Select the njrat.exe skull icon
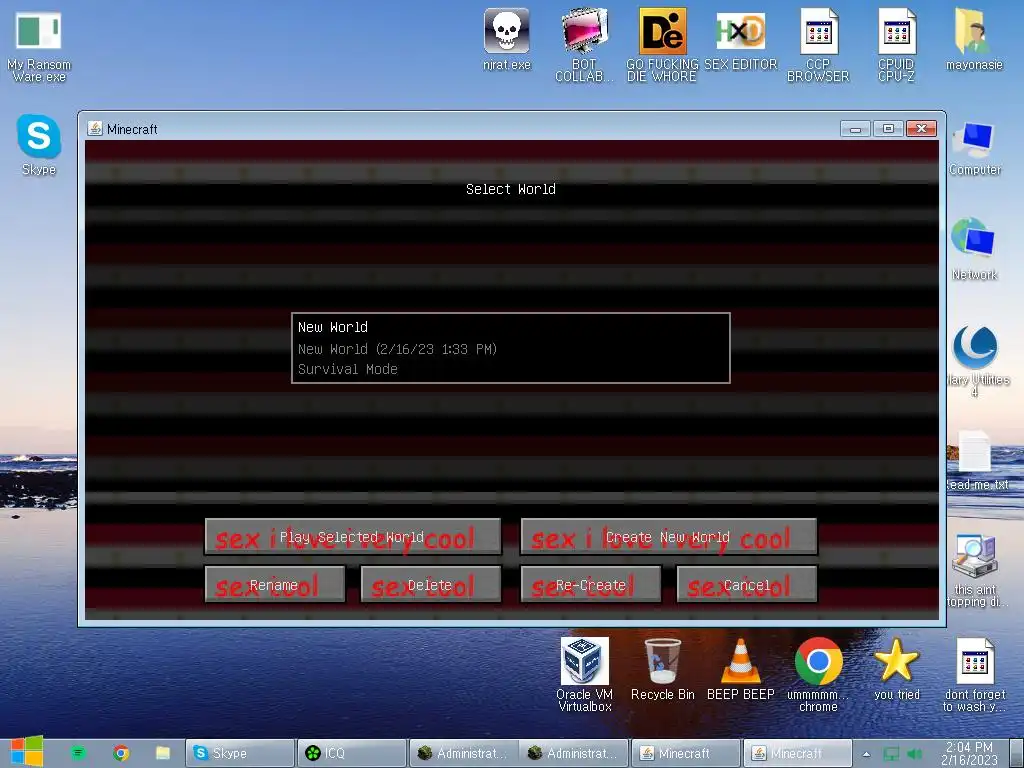Screen dimensions: 1024x768 pos(507,39)
